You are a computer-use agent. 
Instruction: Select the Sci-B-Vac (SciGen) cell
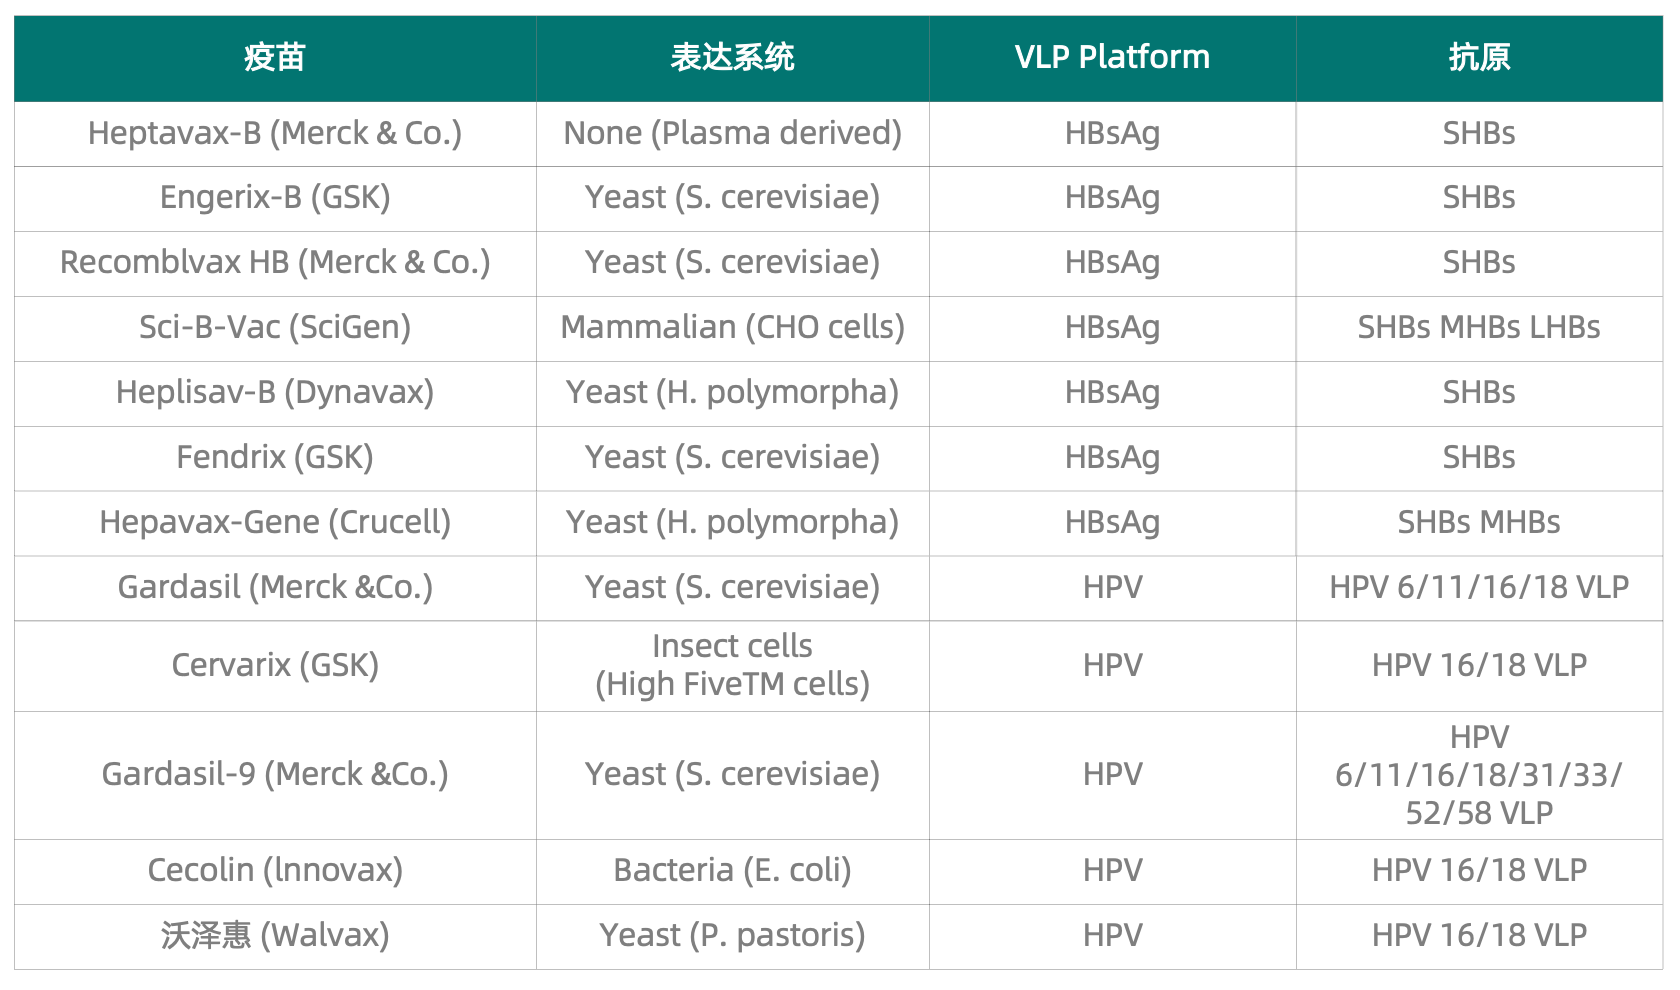point(275,328)
